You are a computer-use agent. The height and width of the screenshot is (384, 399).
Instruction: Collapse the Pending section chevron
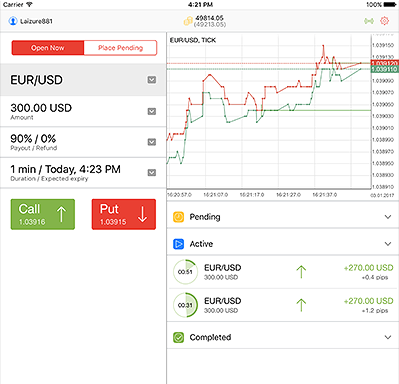(x=388, y=217)
